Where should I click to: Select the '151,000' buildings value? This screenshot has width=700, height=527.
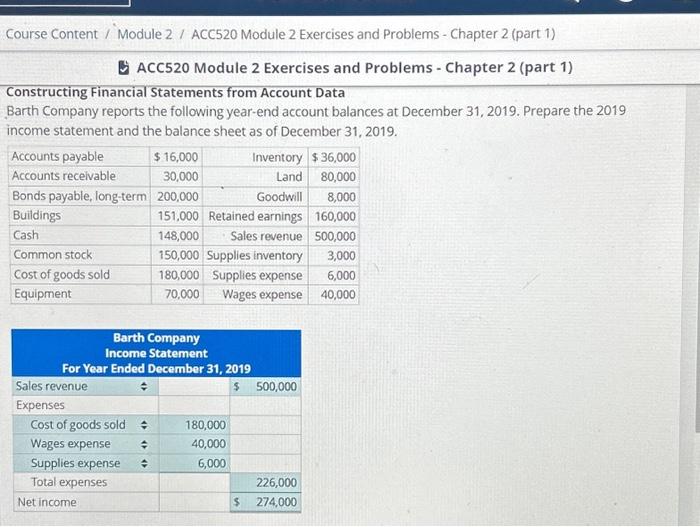(x=176, y=216)
